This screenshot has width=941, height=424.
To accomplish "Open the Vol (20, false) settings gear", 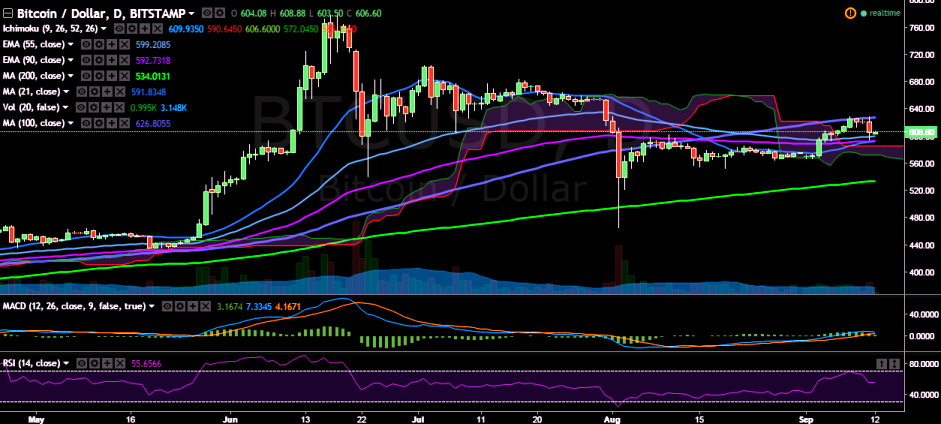I will point(94,107).
